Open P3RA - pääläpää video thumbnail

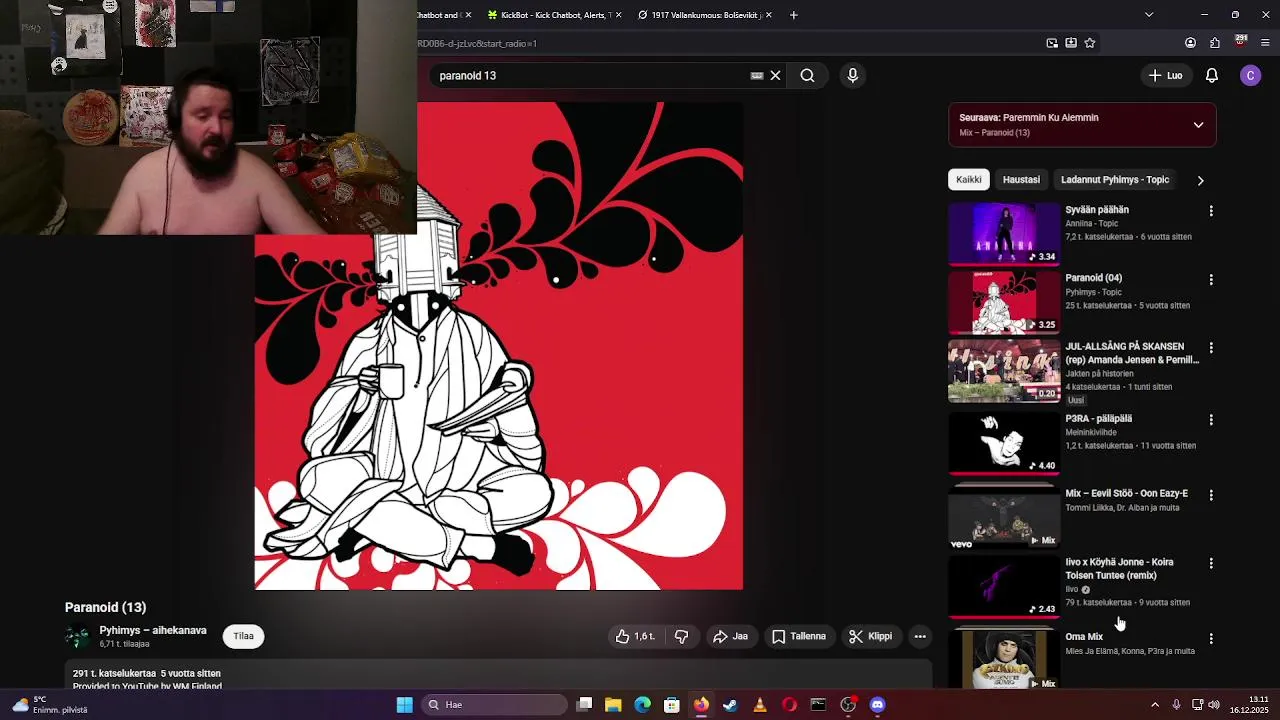(1004, 443)
